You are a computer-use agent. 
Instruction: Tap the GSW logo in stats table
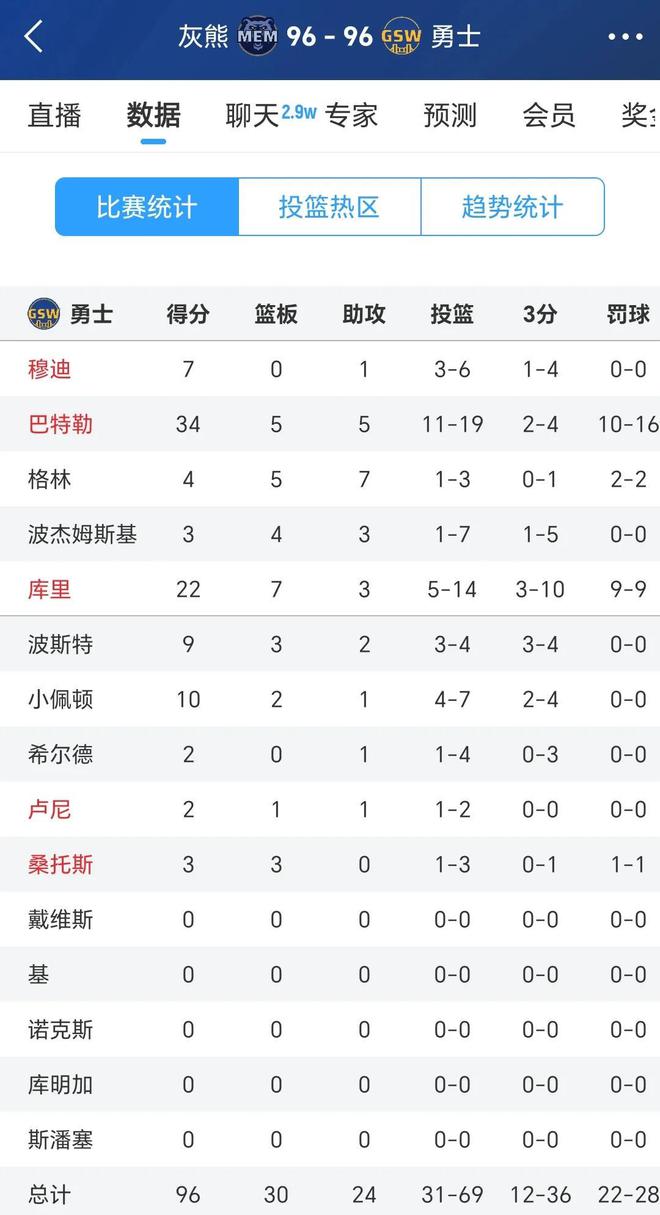pos(43,314)
